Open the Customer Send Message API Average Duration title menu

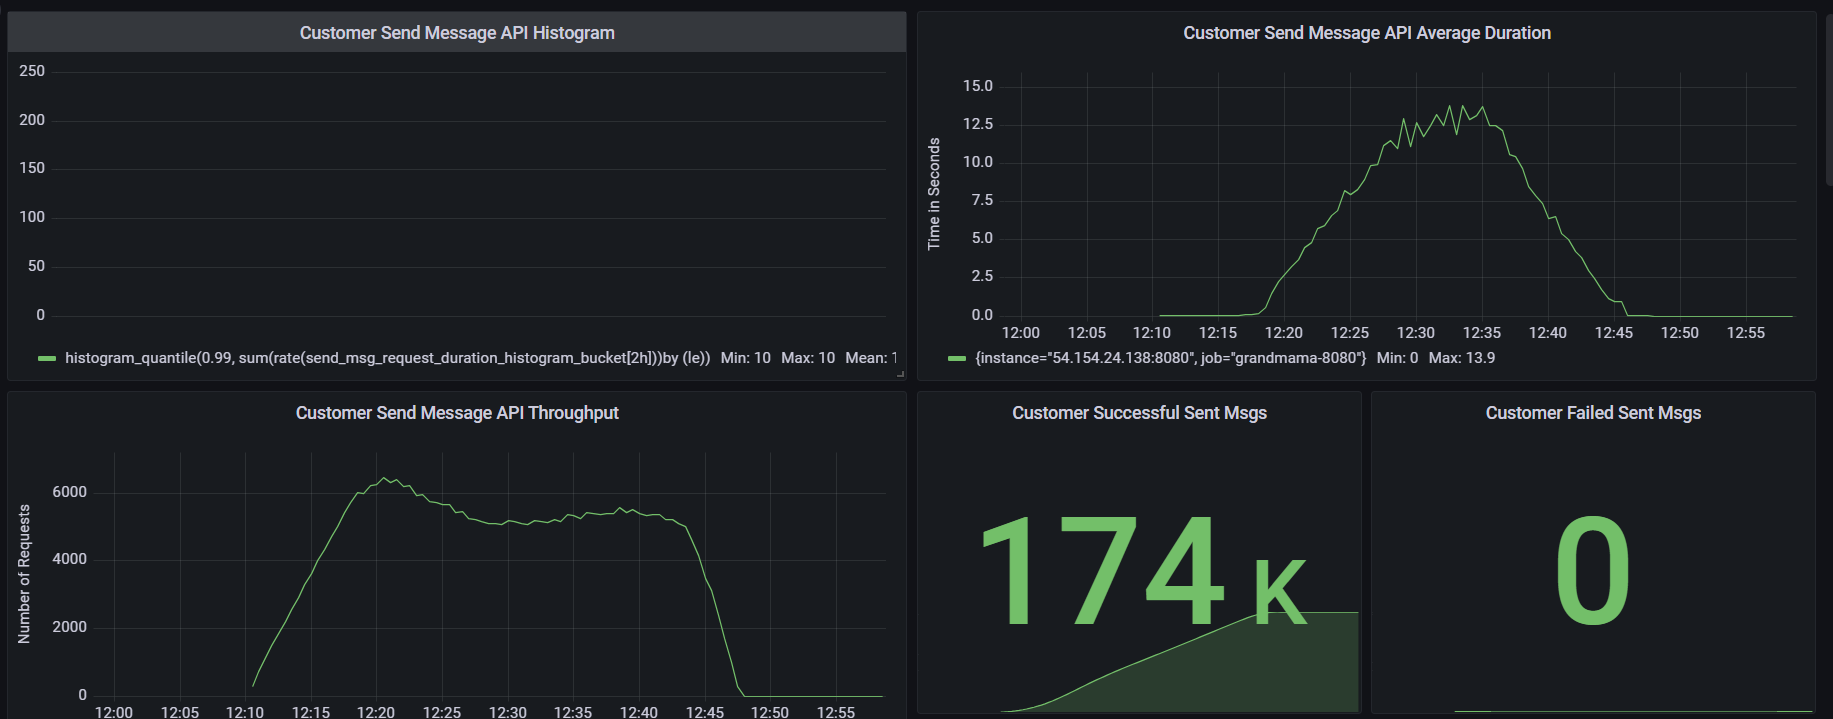pyautogui.click(x=1366, y=33)
